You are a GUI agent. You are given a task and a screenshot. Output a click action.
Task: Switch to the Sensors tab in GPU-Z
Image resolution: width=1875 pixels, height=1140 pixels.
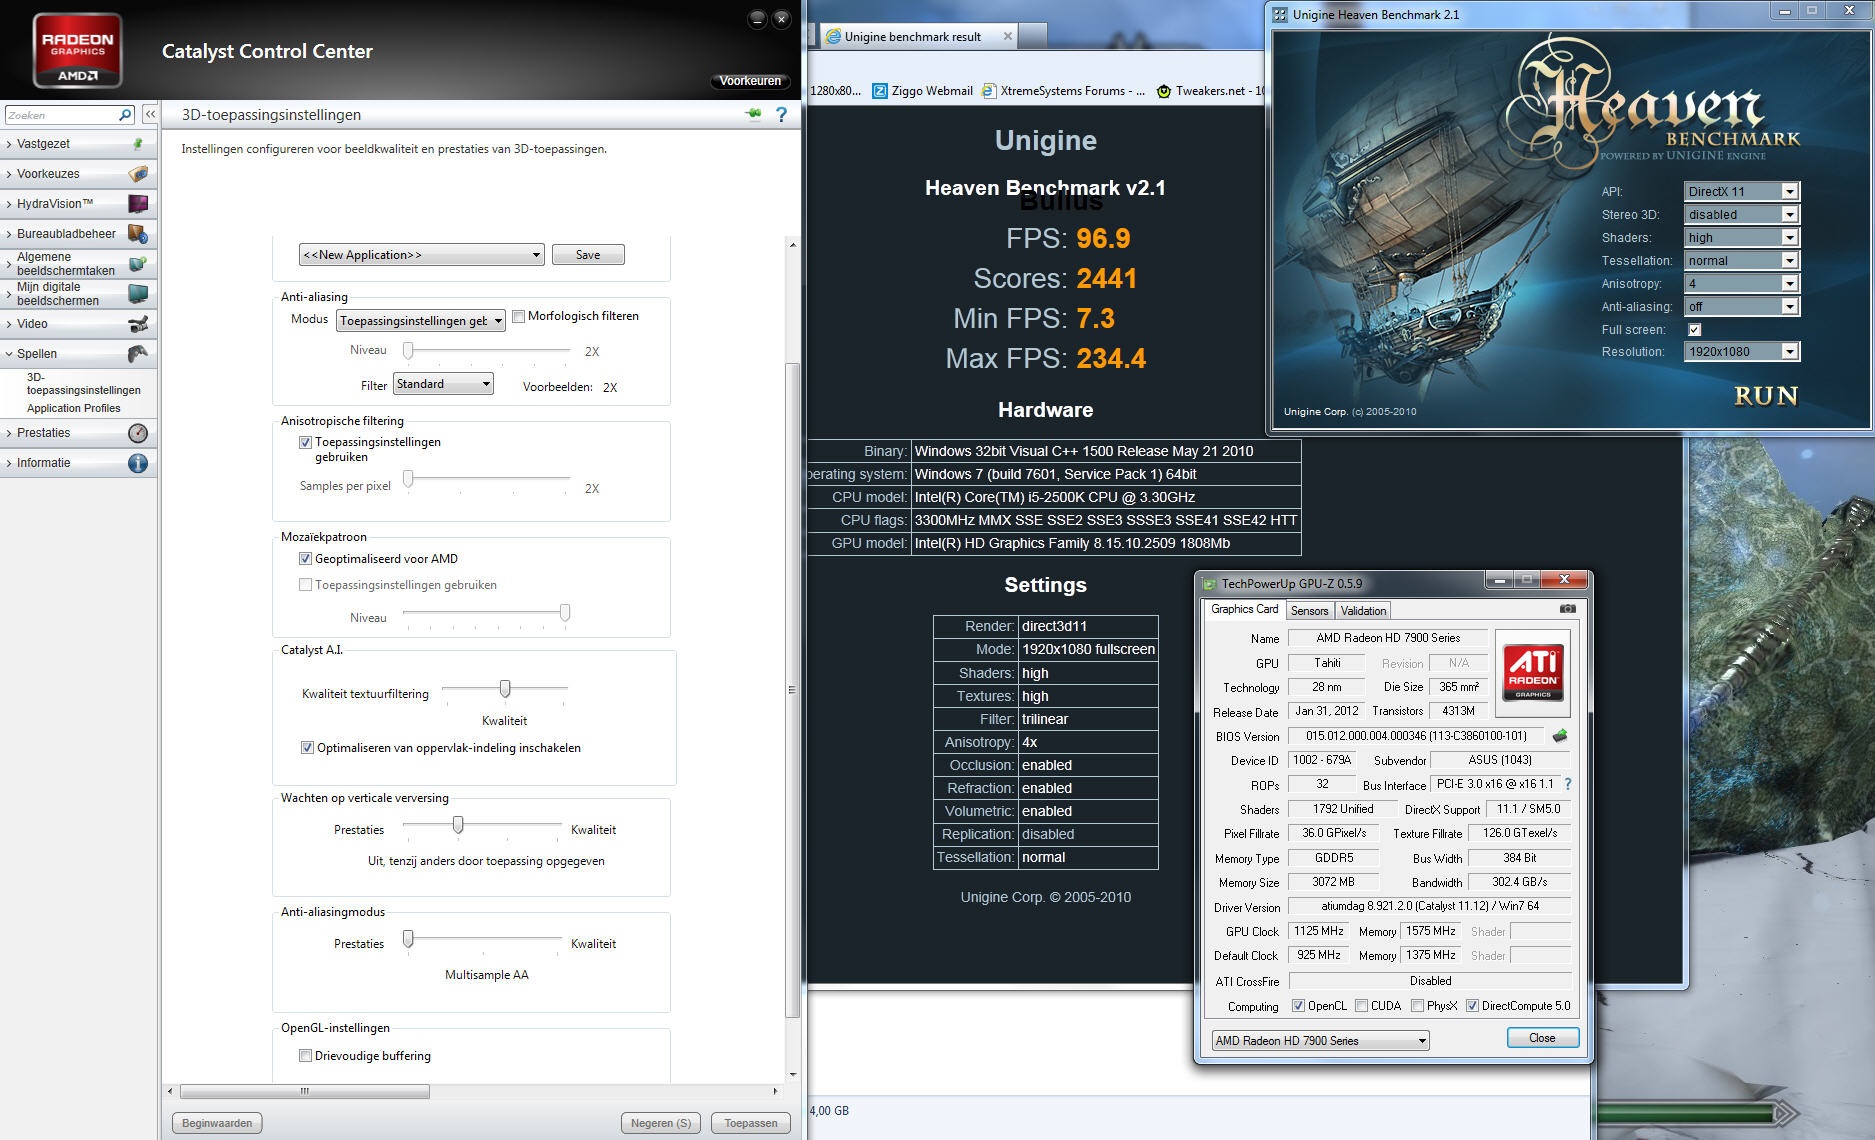tap(1309, 611)
